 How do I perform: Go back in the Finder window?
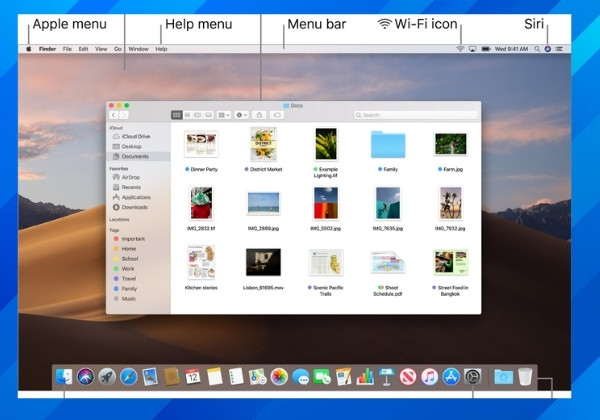(x=114, y=115)
